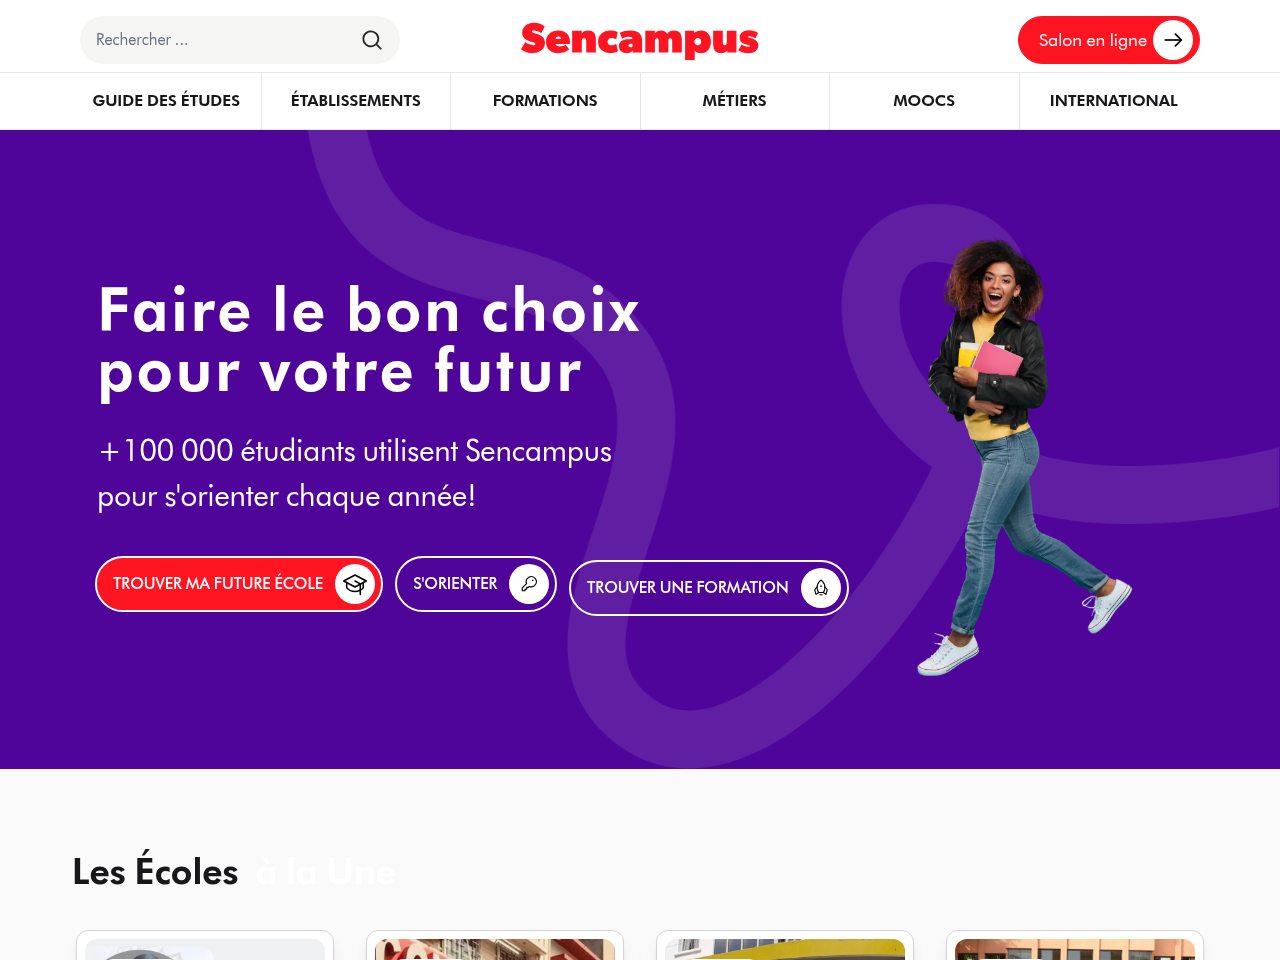Screen dimensions: 1280x960
Task: Click the S'orienter button
Action: (455, 584)
